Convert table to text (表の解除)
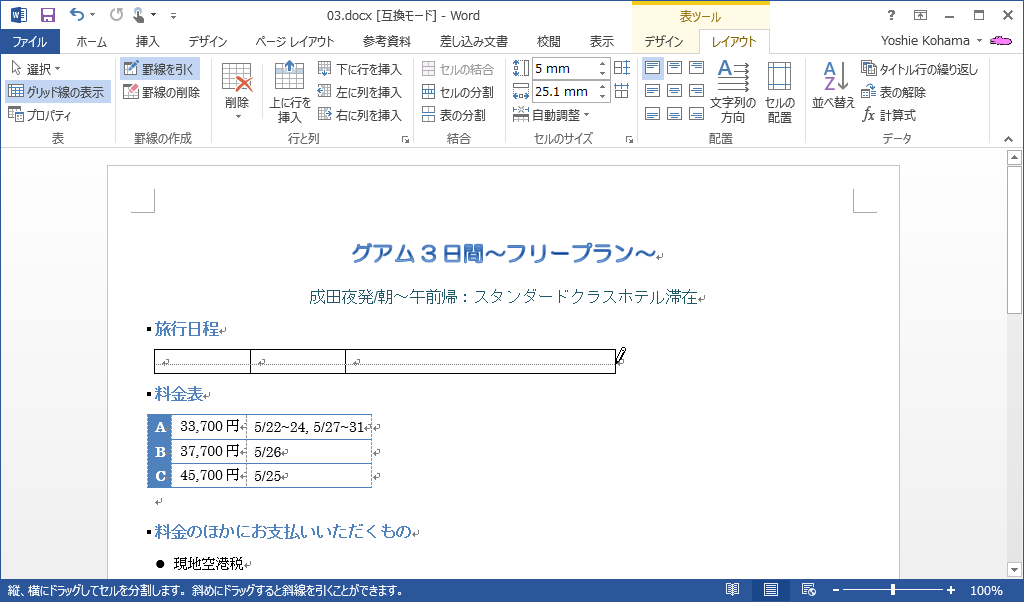This screenshot has width=1024, height=602. [x=893, y=92]
